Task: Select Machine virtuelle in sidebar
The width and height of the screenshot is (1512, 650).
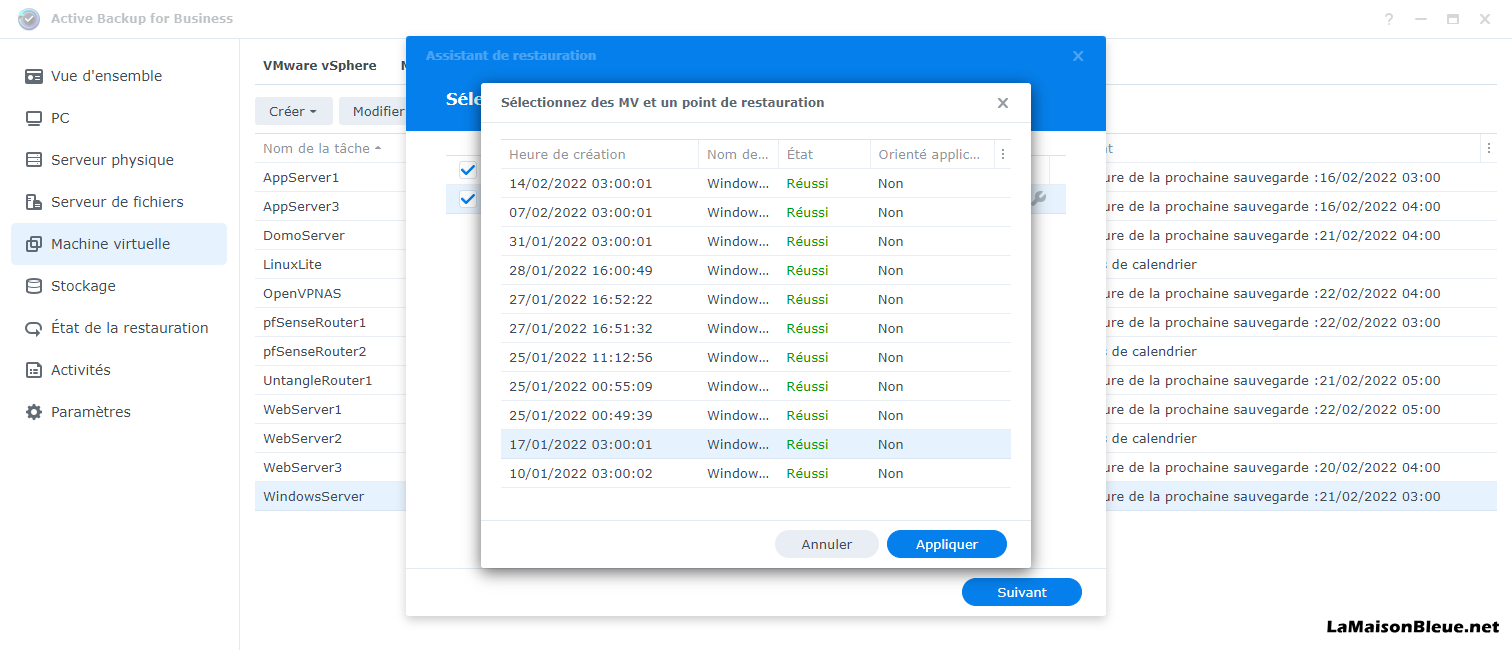Action: point(119,244)
